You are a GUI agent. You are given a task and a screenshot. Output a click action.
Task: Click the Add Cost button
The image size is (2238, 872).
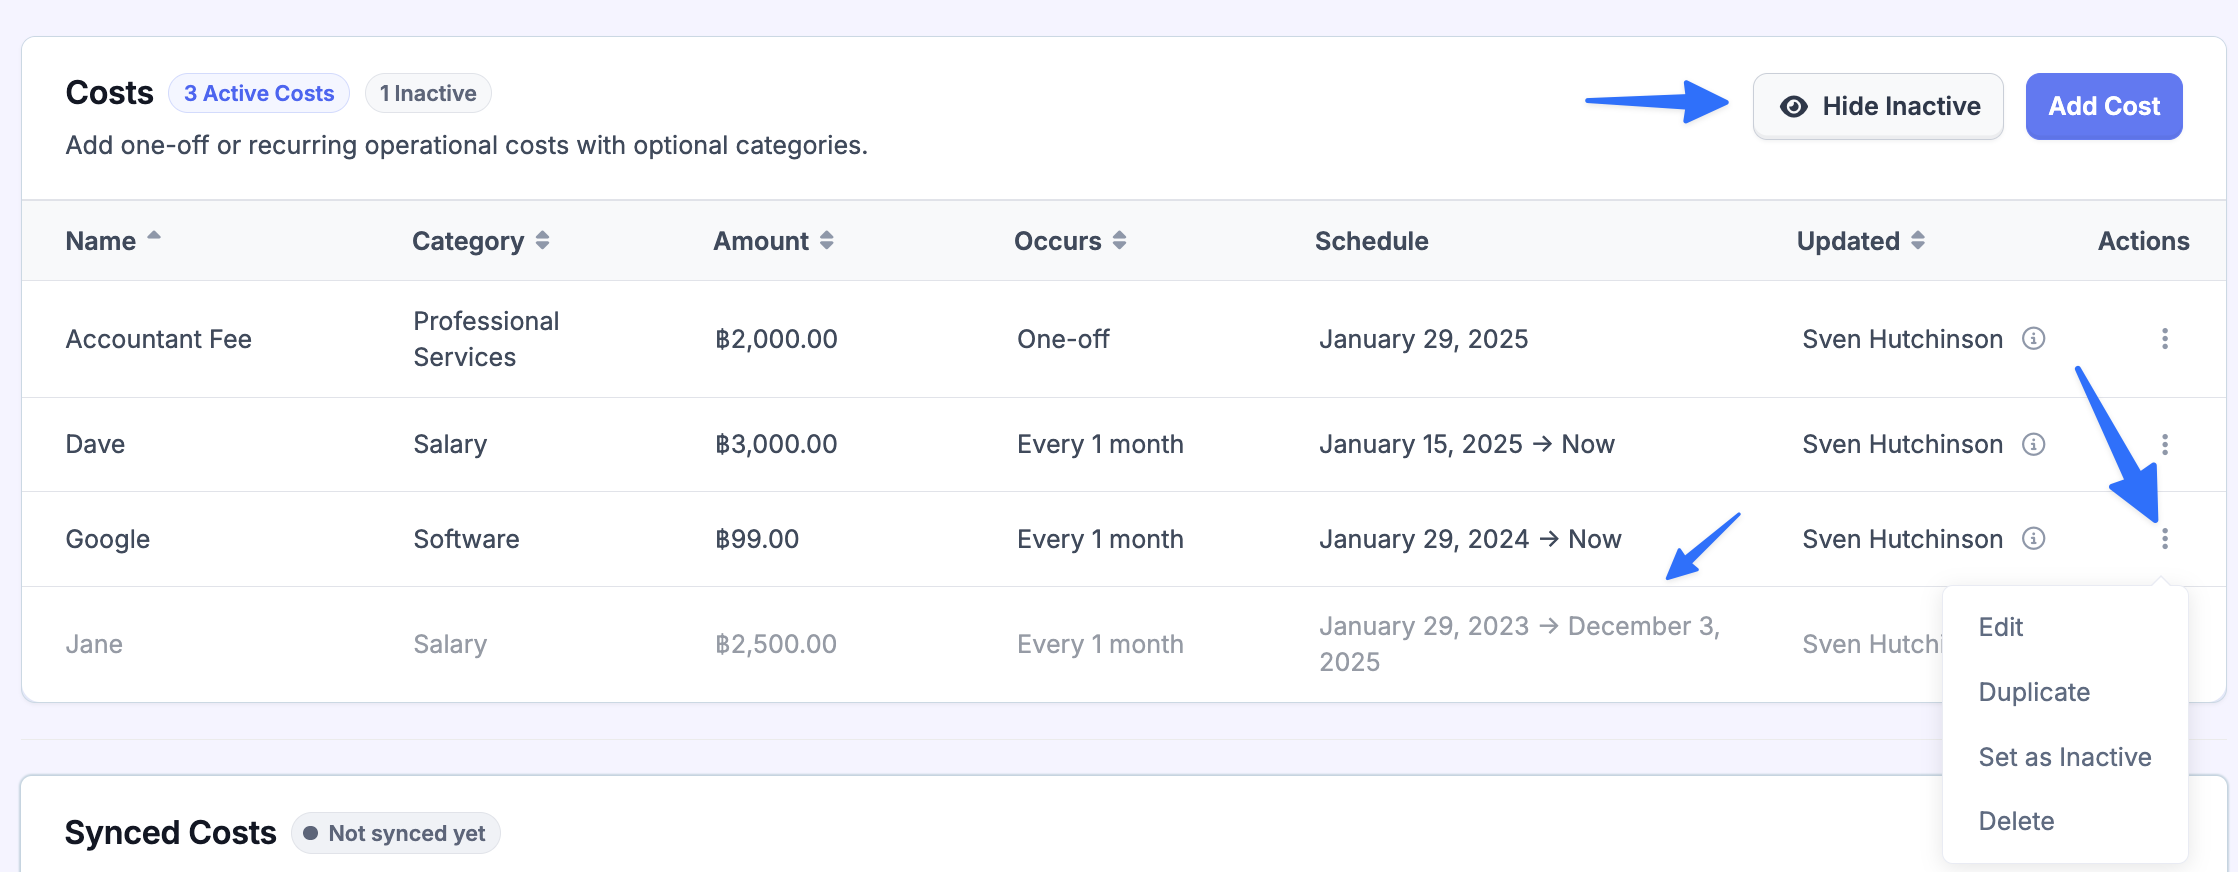(2104, 106)
